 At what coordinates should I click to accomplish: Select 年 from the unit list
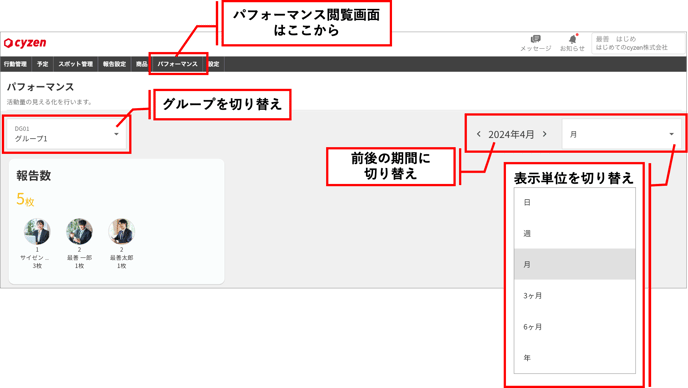coord(574,358)
